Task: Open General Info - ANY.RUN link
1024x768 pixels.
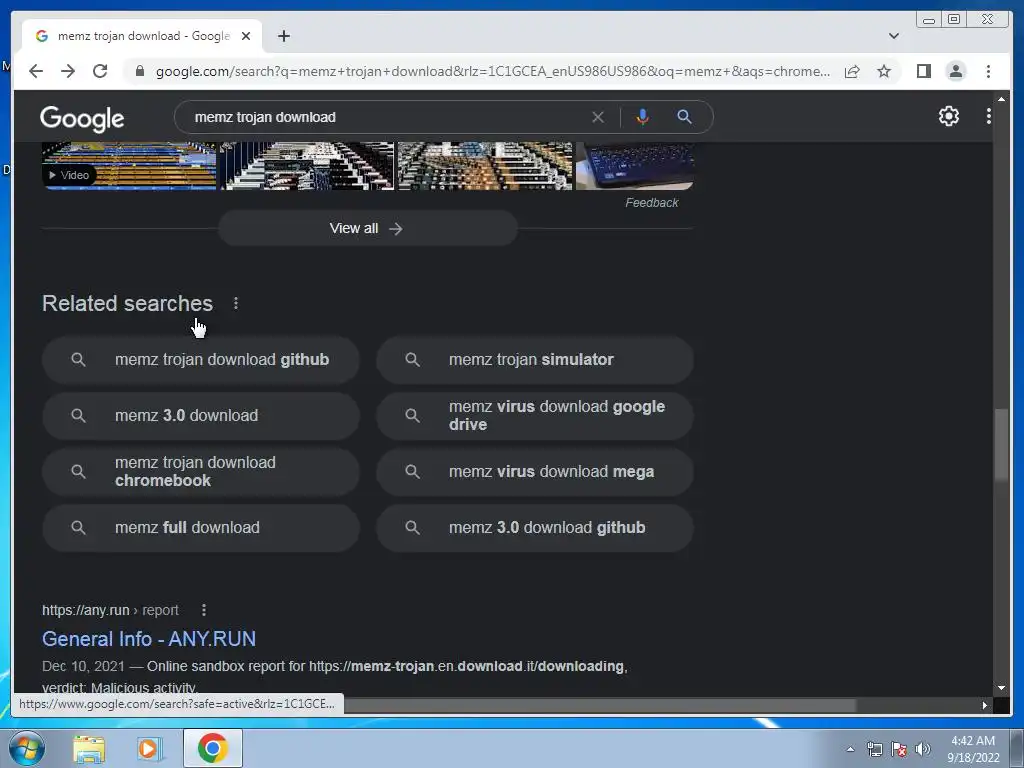Action: coord(149,639)
